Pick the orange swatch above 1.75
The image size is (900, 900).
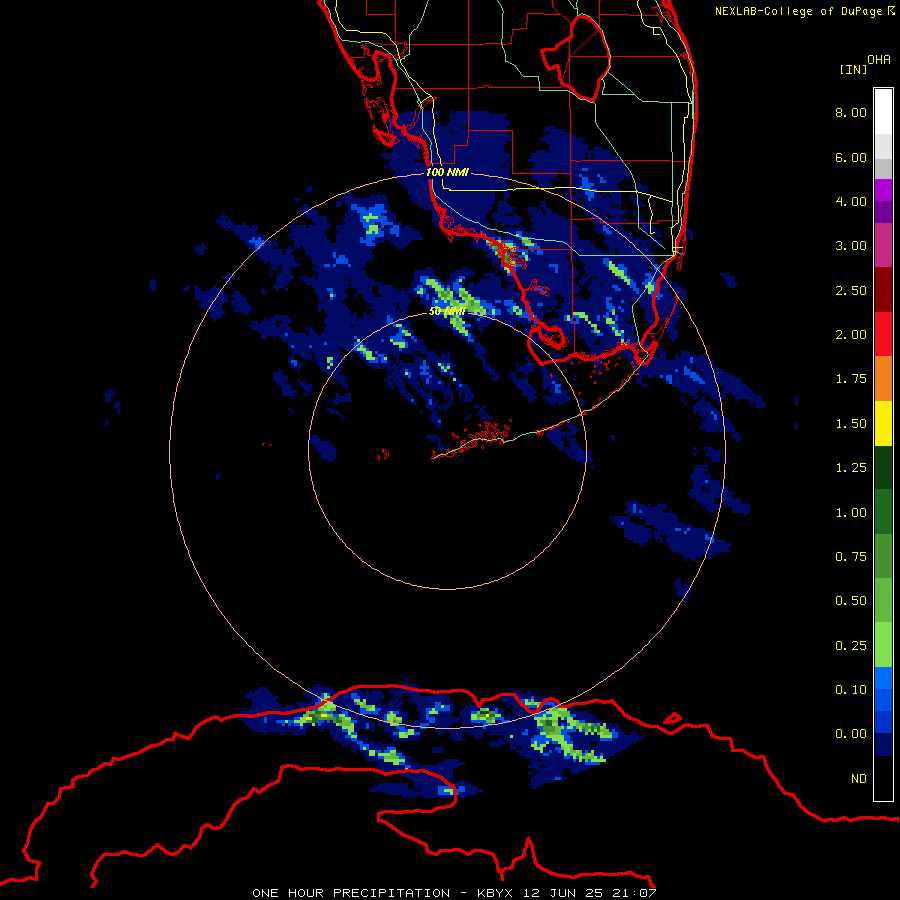click(883, 378)
